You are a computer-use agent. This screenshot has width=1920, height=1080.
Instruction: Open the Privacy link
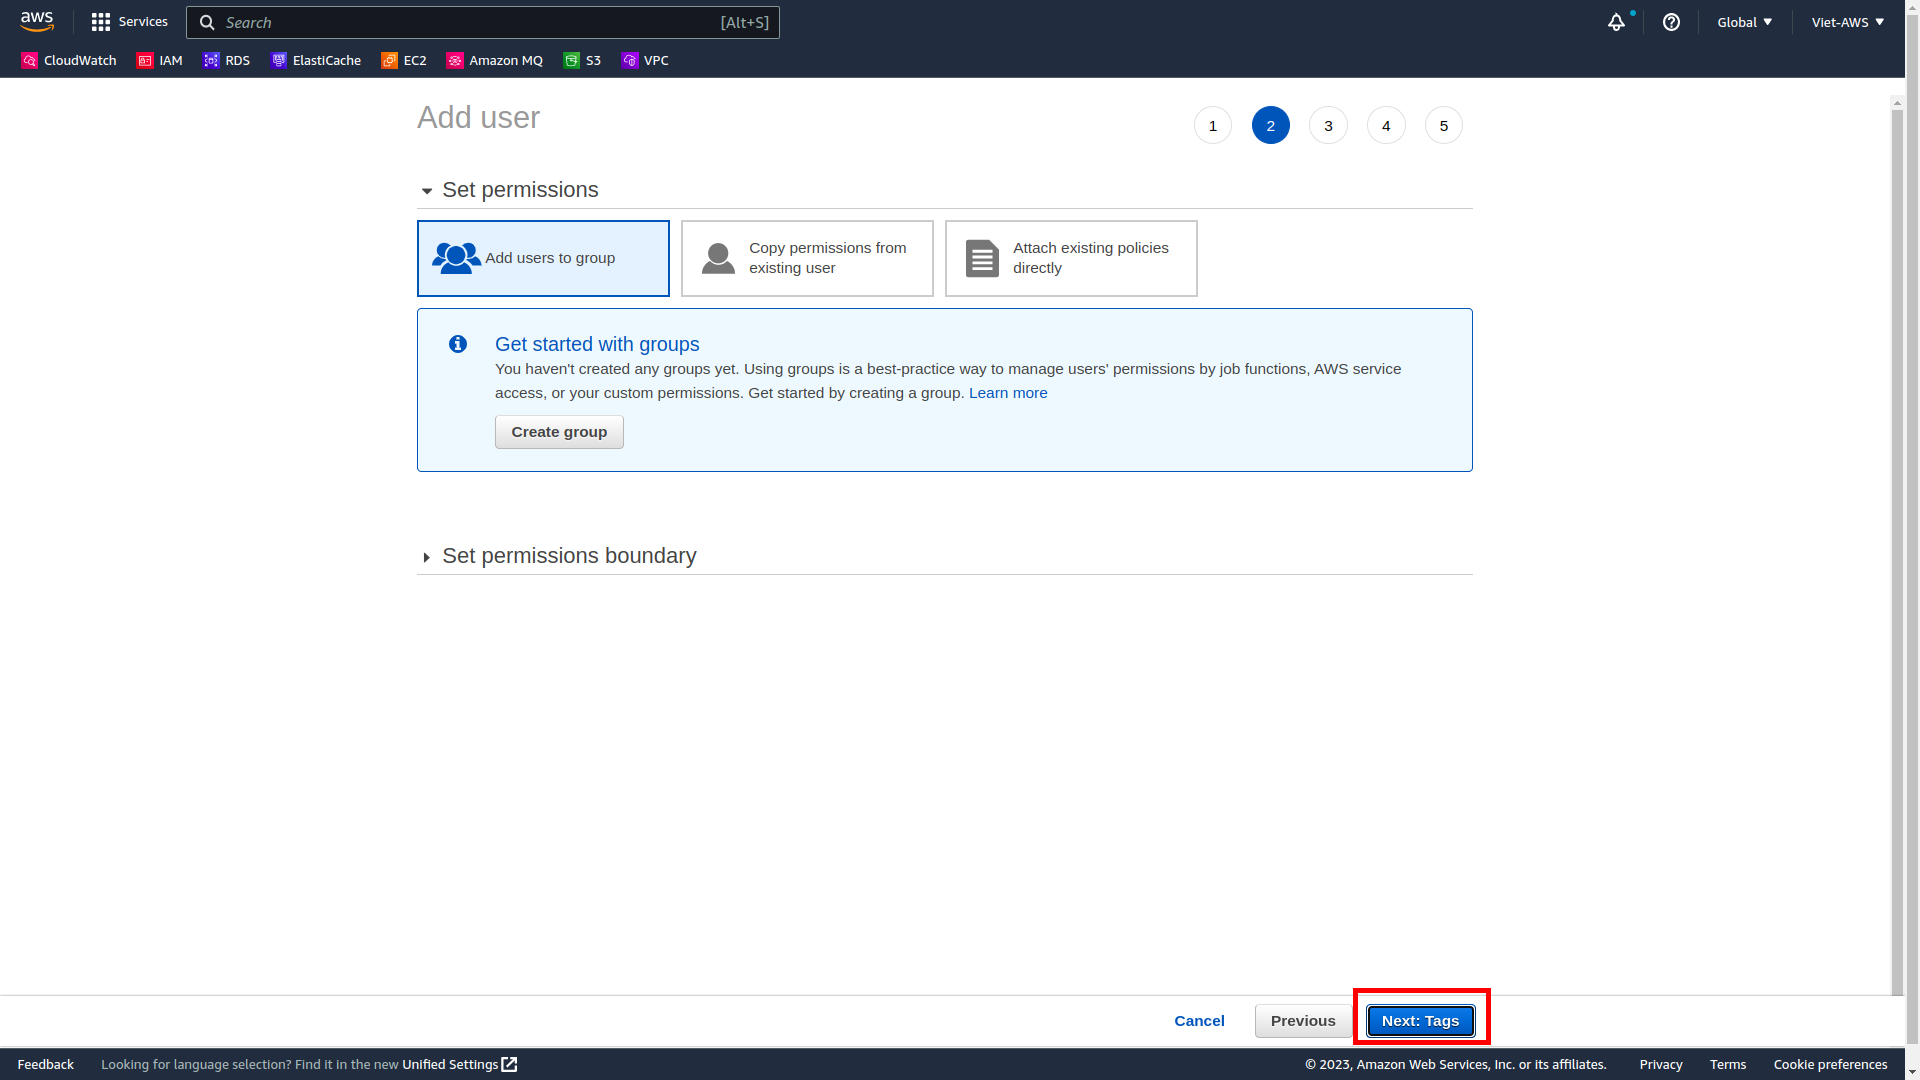point(1661,1064)
